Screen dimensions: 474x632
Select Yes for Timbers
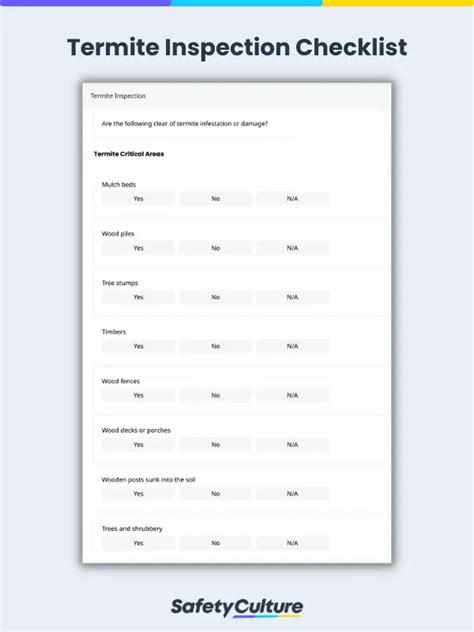(x=138, y=346)
